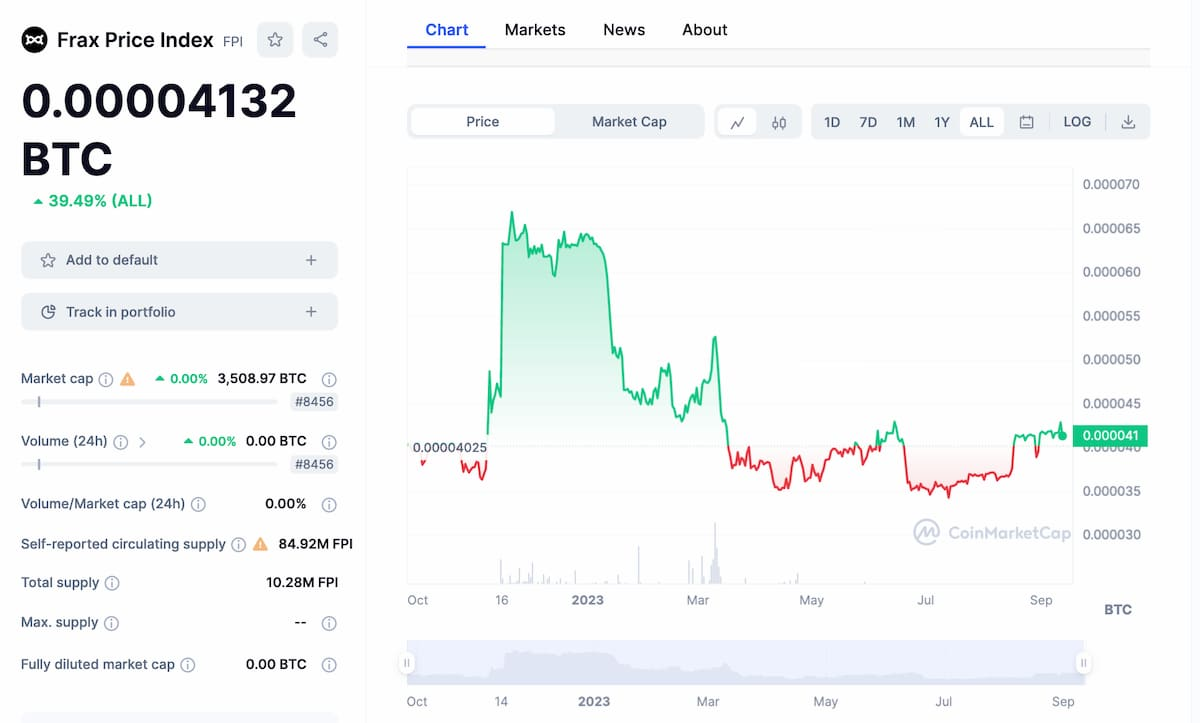
Task: Select the 7D time range
Action: click(x=868, y=122)
